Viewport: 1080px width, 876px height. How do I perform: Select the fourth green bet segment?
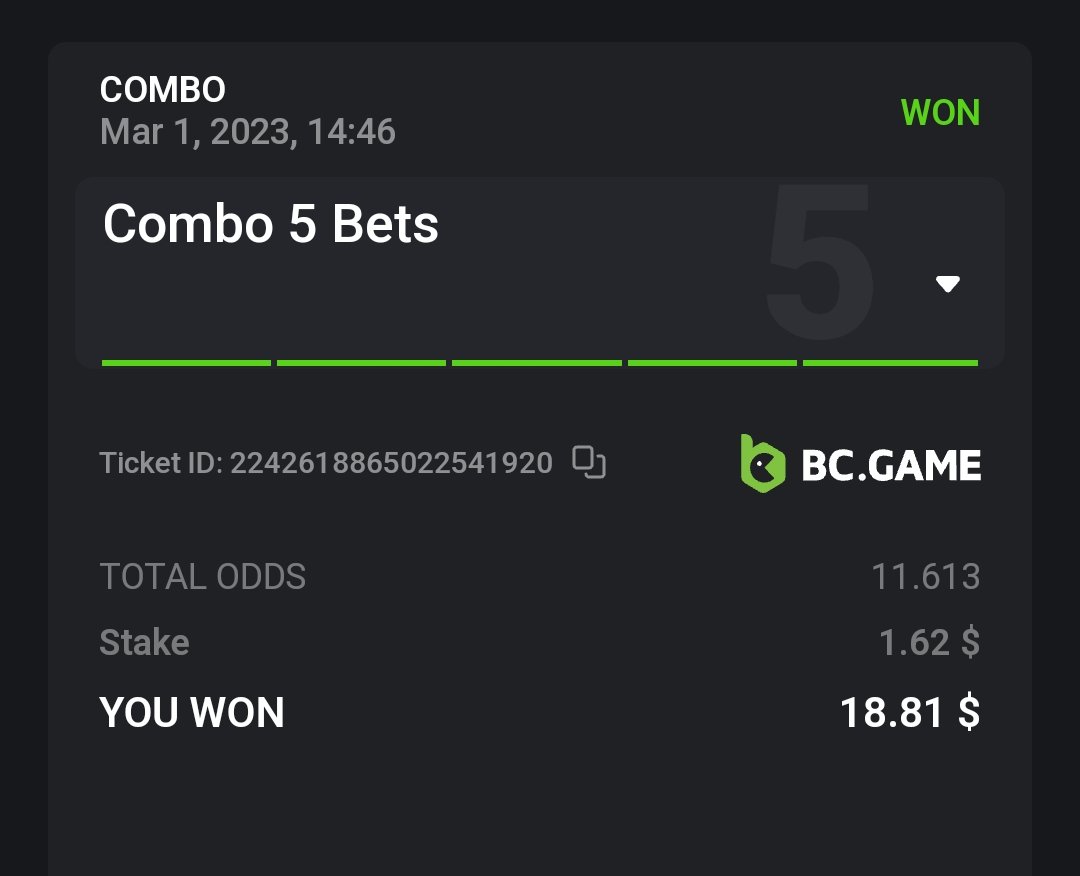pyautogui.click(x=712, y=362)
